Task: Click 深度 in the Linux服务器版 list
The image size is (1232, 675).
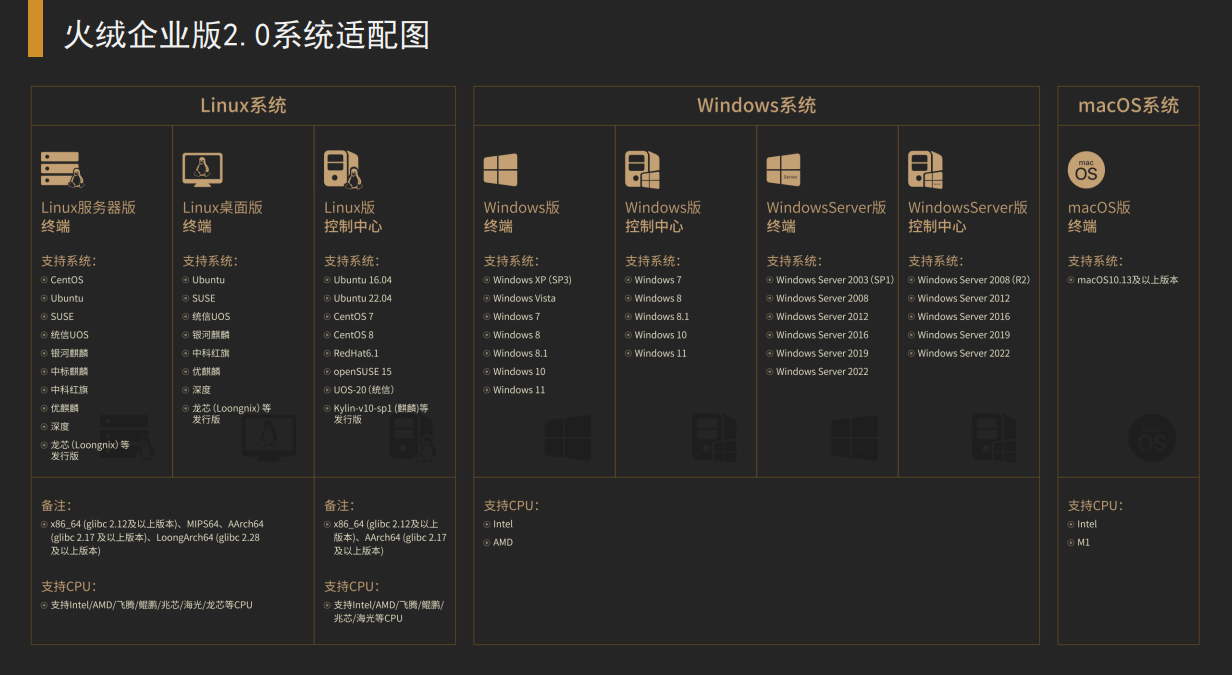Action: tap(60, 427)
